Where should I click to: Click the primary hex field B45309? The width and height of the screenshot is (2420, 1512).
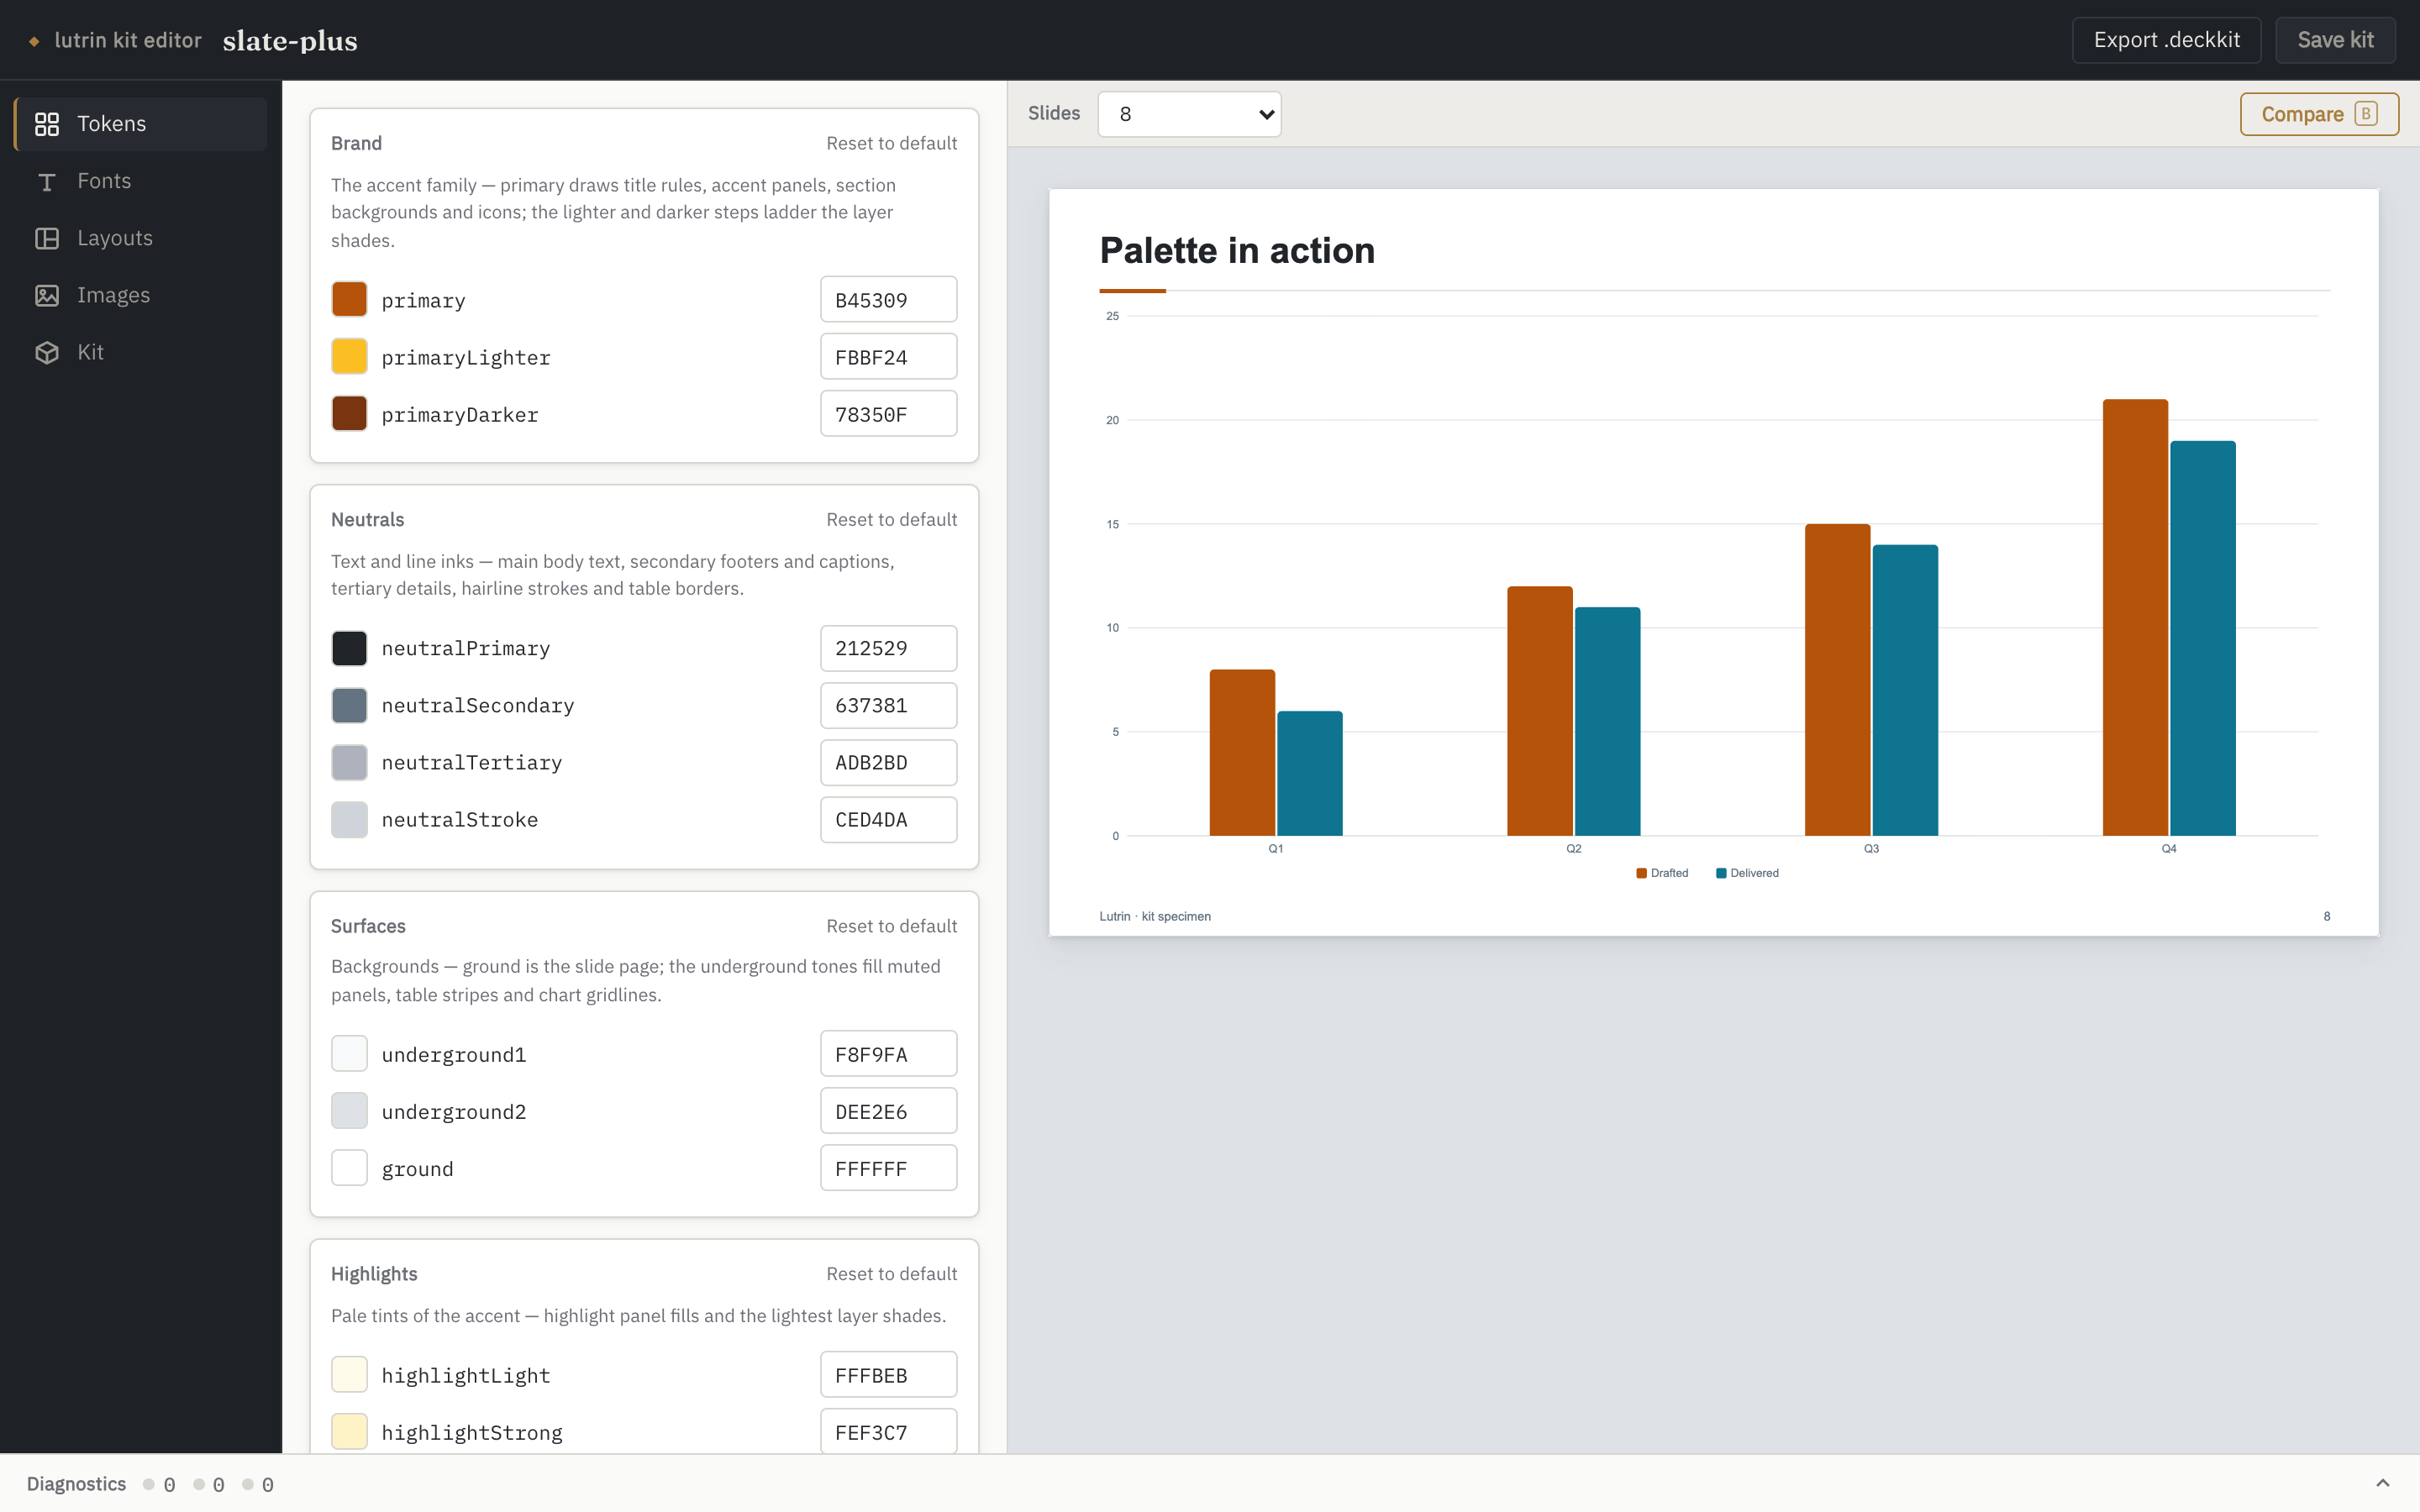[x=888, y=300]
